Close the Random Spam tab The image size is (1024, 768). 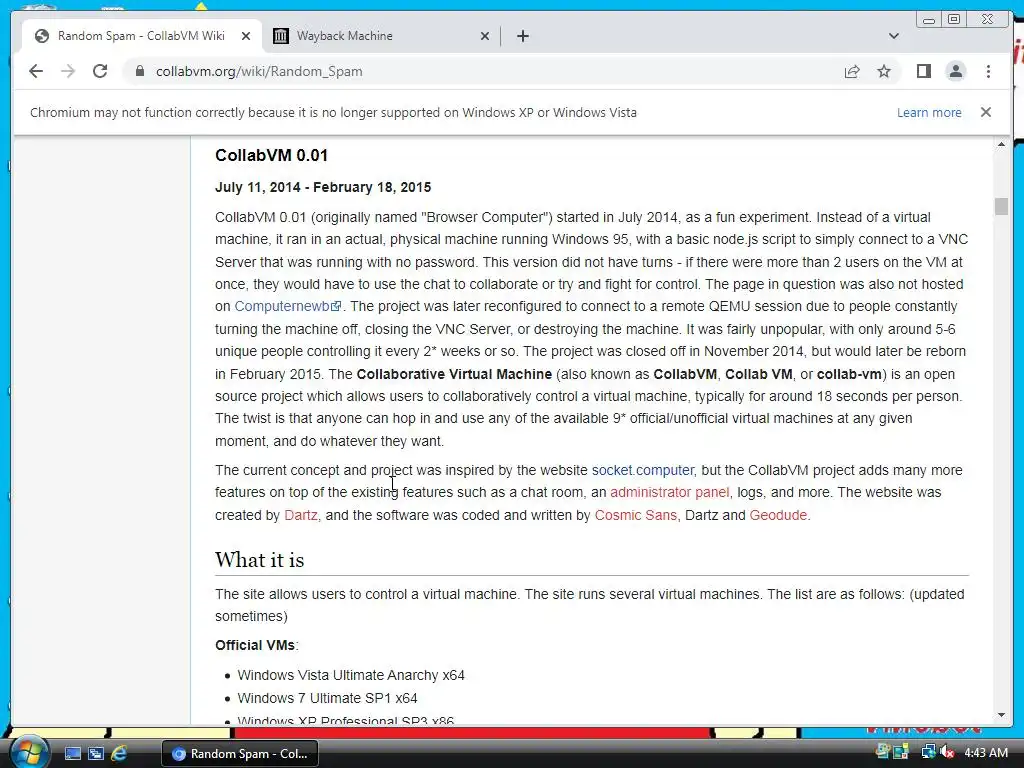[x=246, y=36]
